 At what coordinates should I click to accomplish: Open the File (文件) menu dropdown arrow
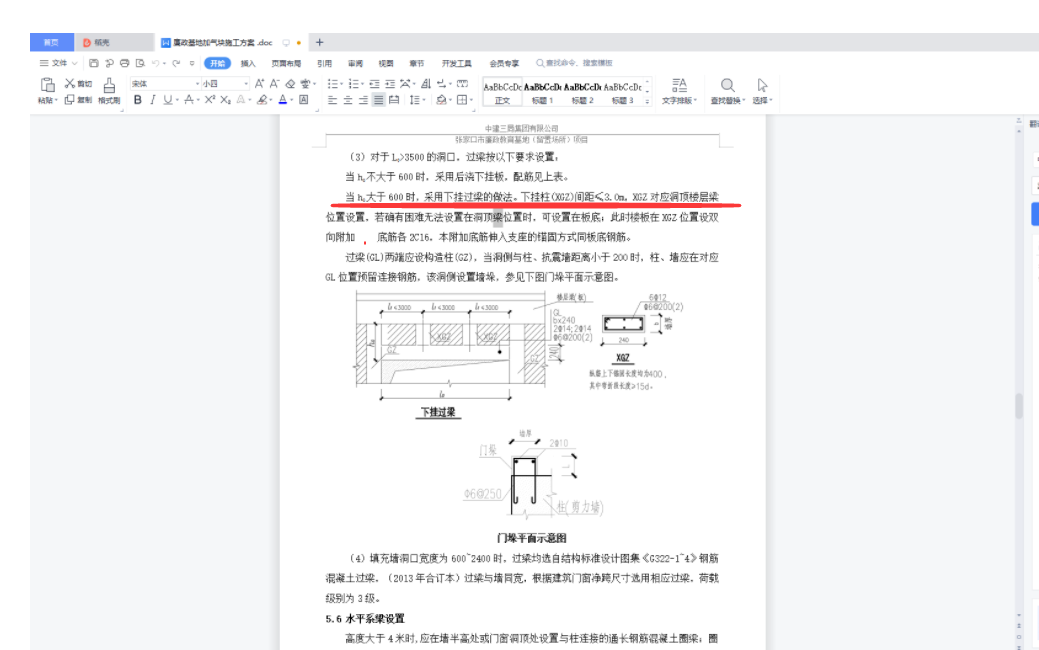[x=74, y=63]
